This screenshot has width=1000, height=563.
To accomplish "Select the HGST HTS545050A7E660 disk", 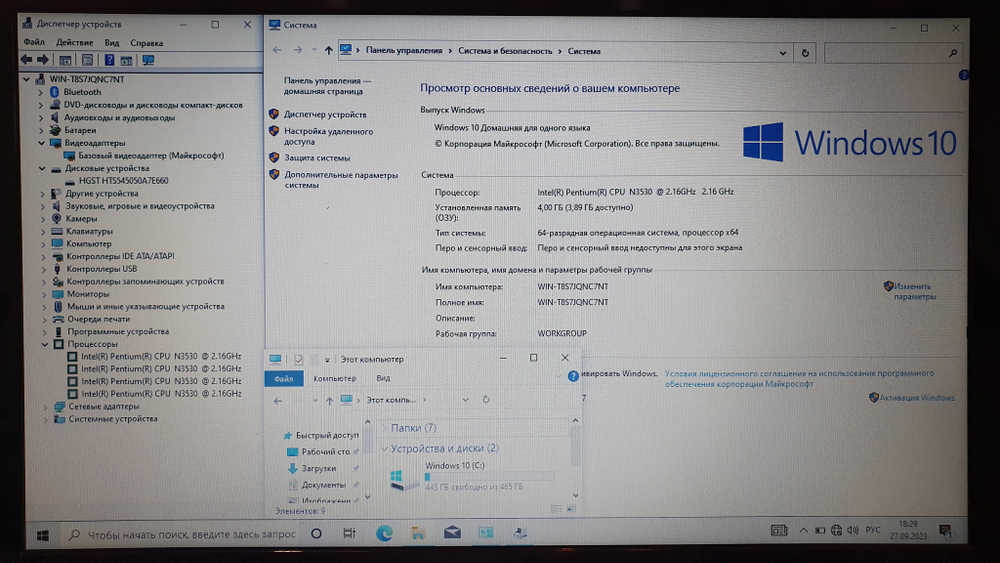I will tap(124, 180).
